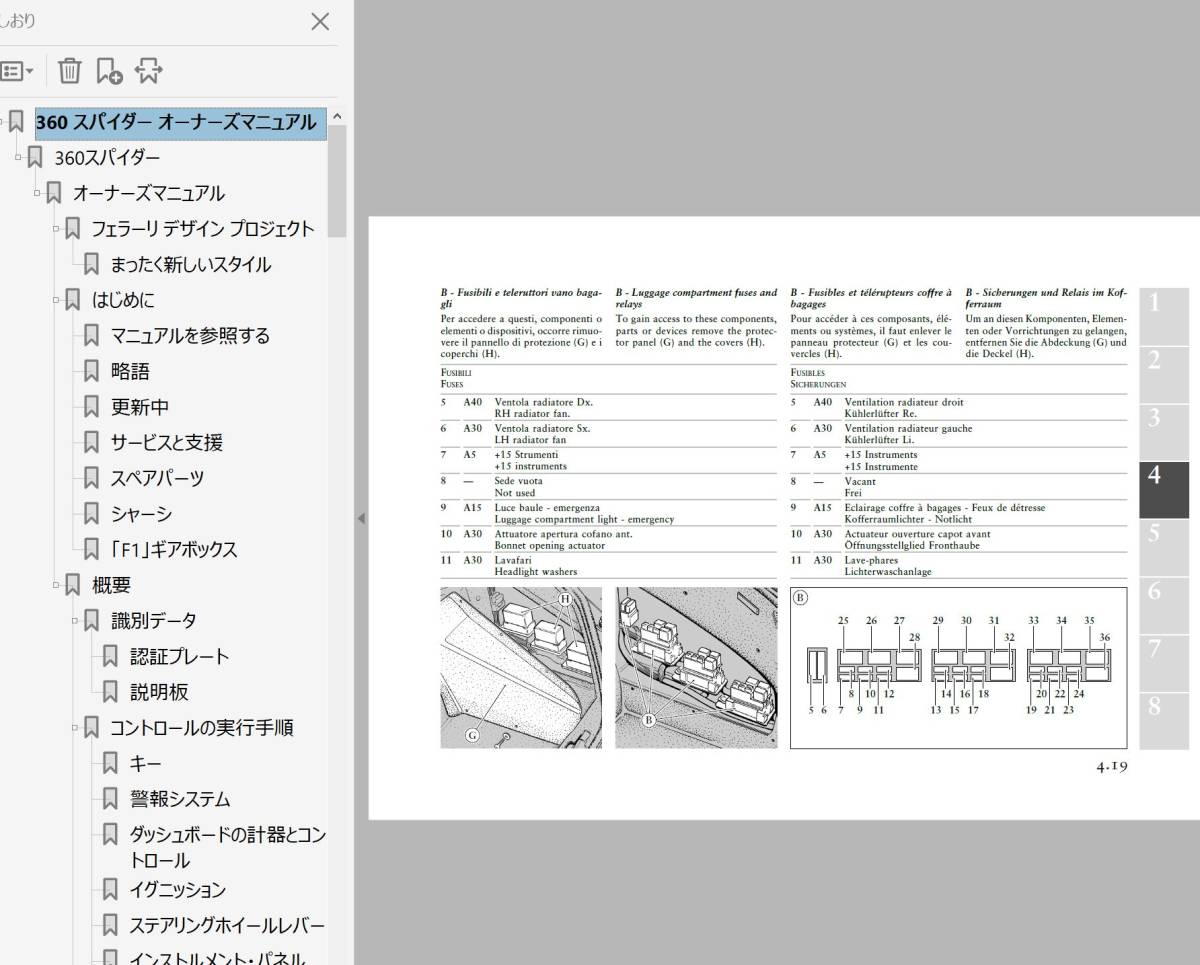Click bookmark icon beside 警報システム
1200x965 pixels.
(111, 799)
